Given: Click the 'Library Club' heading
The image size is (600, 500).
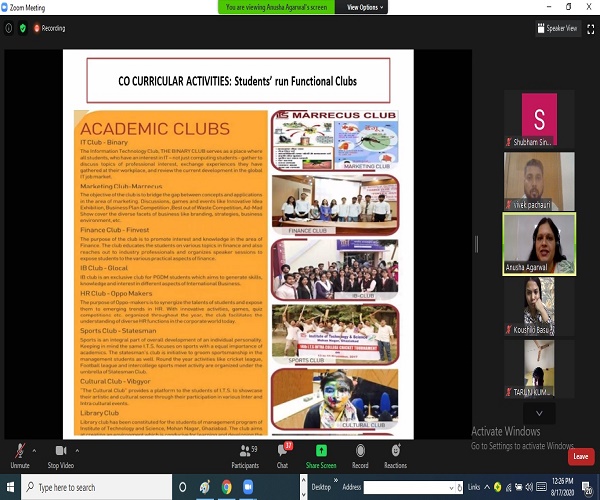Looking at the screenshot, I should 99,413.
